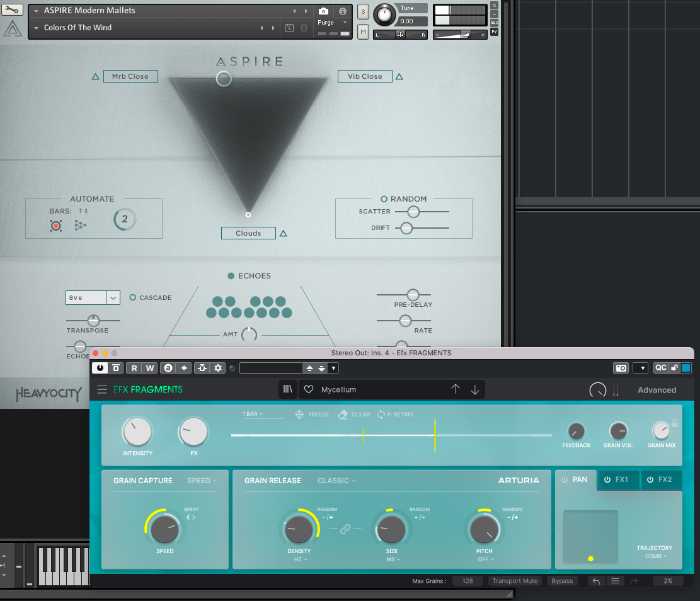The height and width of the screenshot is (601, 700).
Task: Click the camera snapshot icon
Action: [324, 11]
